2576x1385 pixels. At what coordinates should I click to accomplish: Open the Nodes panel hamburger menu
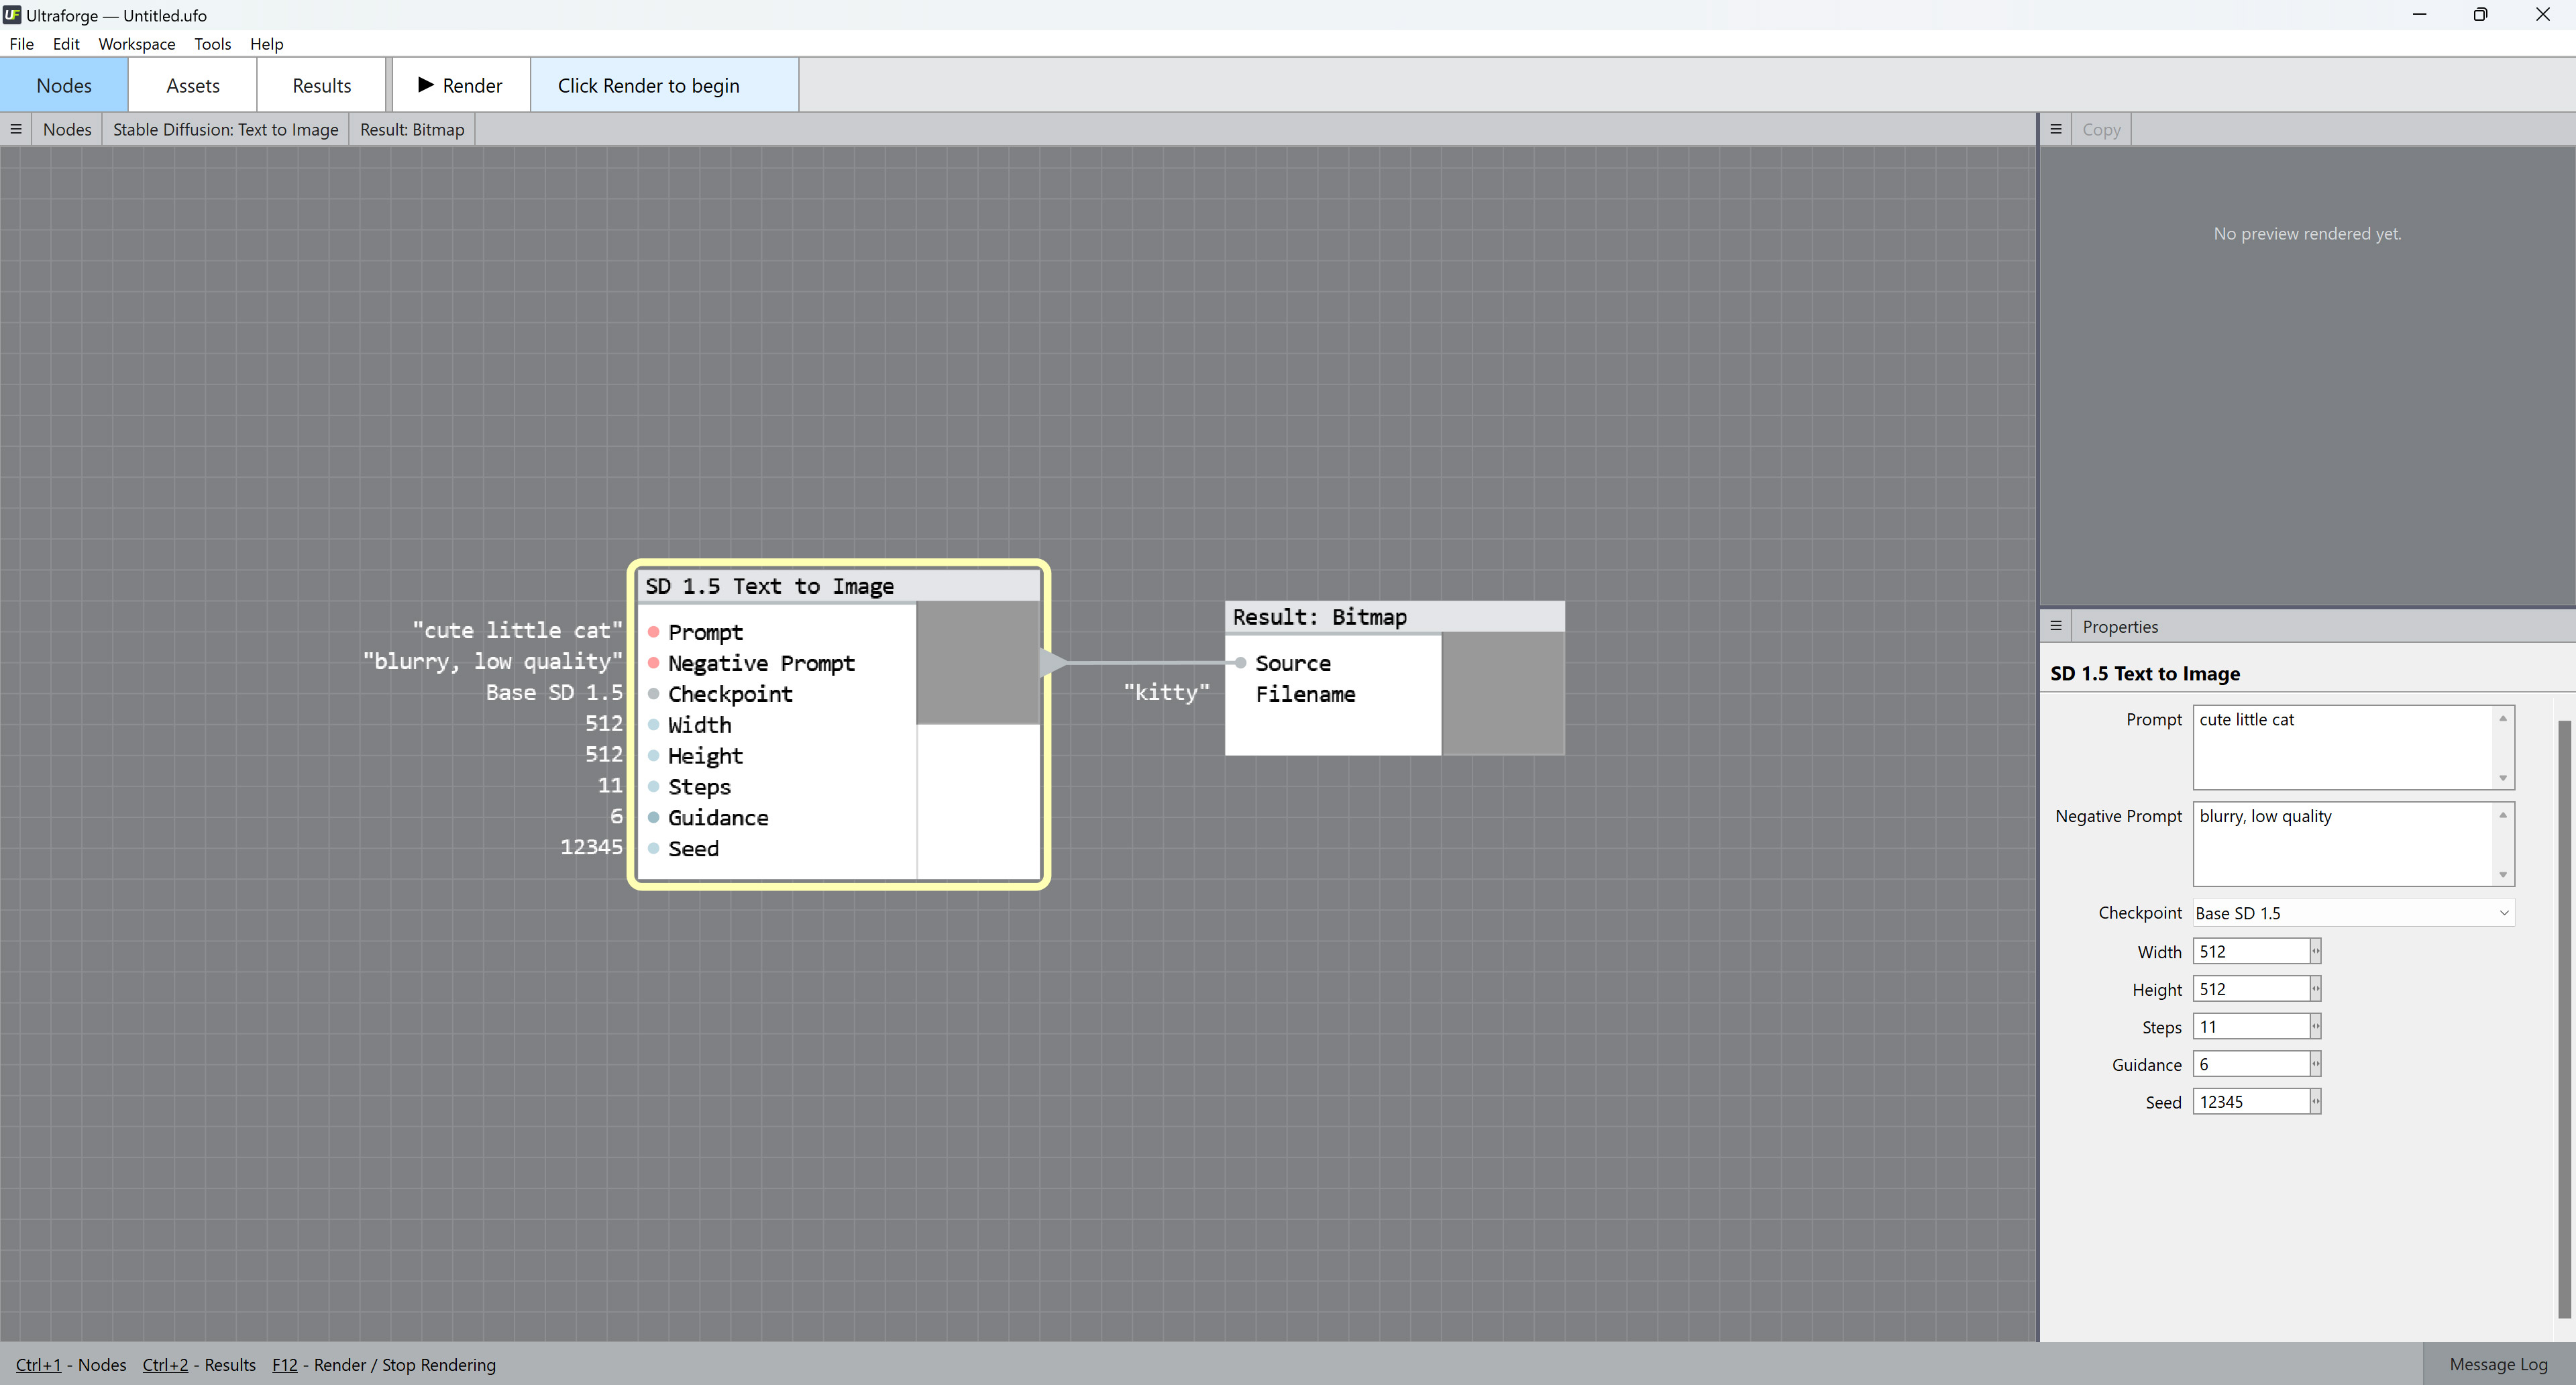15,128
